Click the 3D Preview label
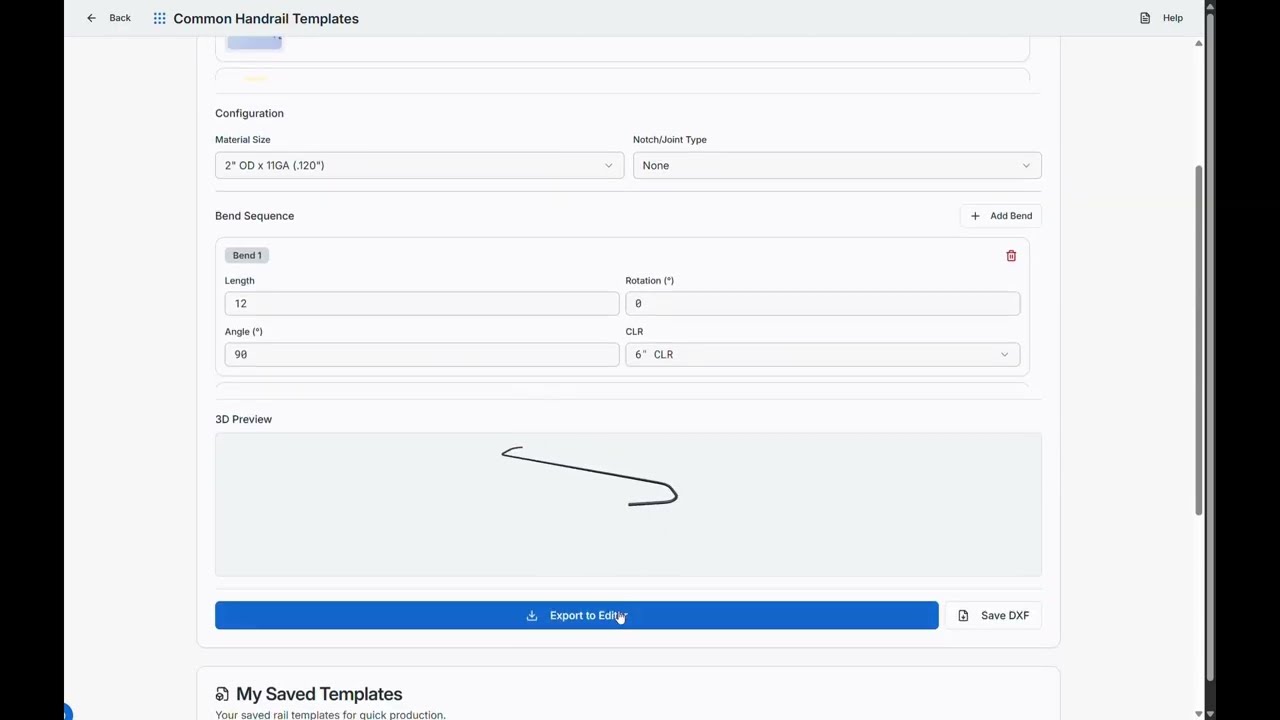Screen dimensions: 1280x720 pos(243,419)
